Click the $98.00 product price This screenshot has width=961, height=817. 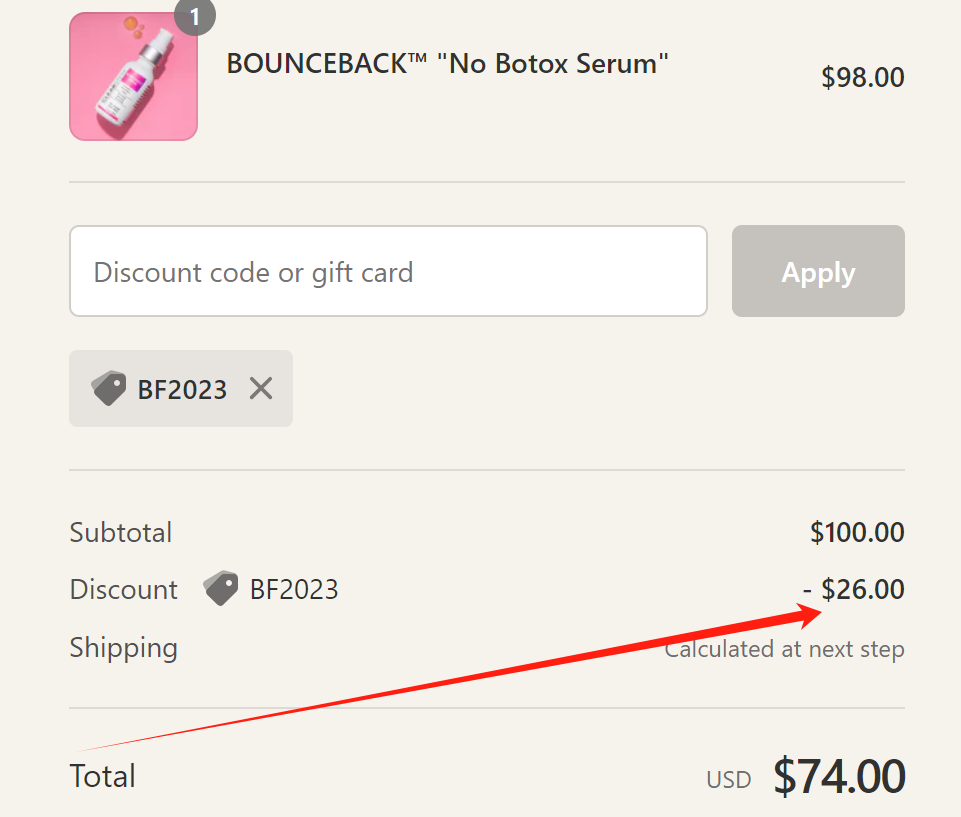[862, 78]
